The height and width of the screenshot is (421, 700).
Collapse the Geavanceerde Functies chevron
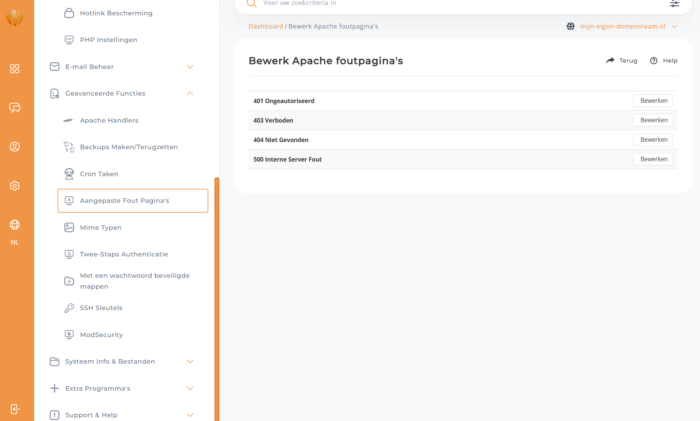pos(190,93)
